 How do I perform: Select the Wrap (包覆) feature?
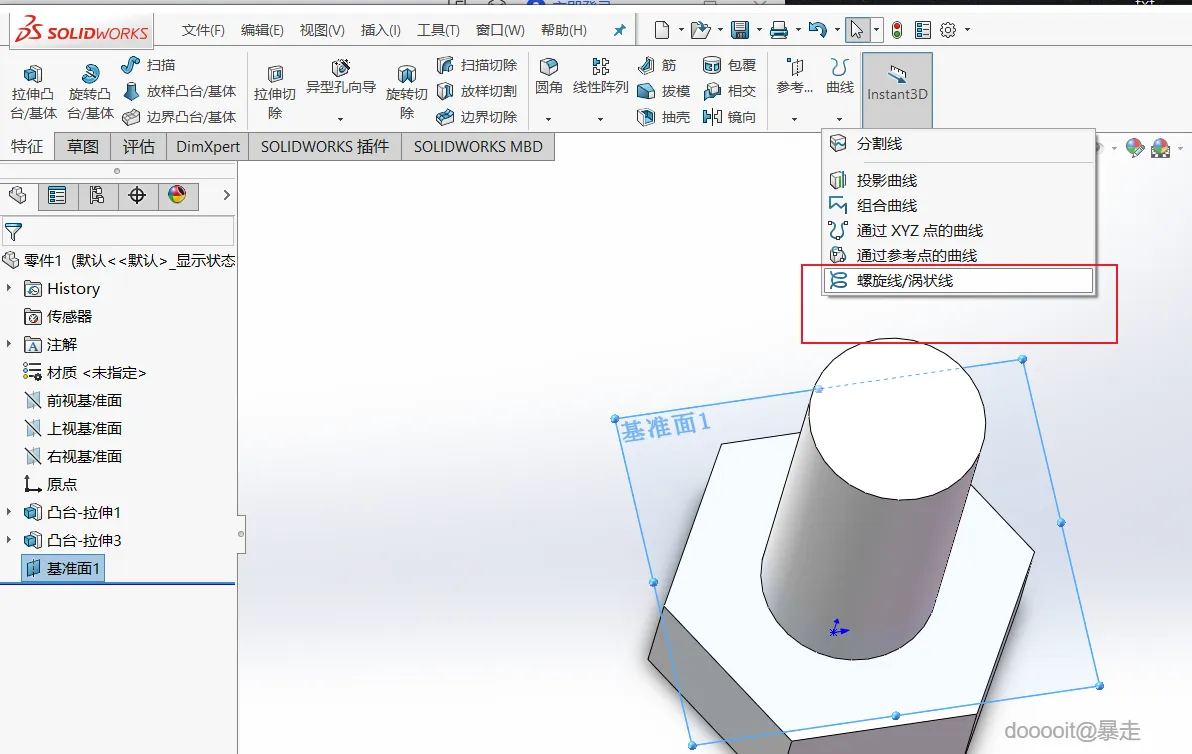729,65
